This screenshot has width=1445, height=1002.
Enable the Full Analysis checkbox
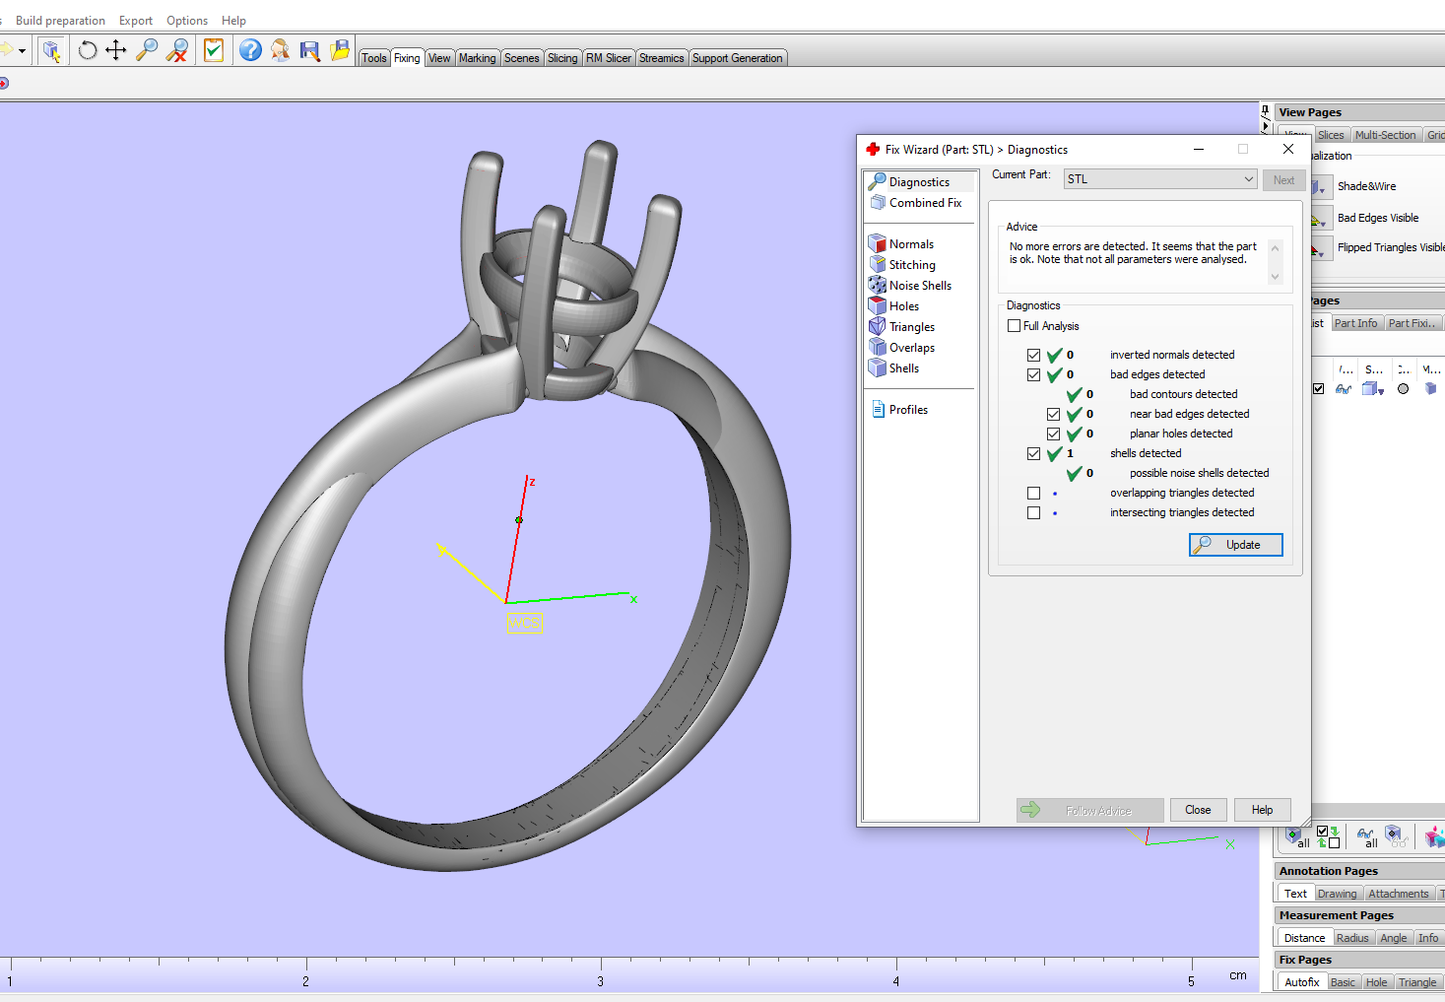[1014, 326]
